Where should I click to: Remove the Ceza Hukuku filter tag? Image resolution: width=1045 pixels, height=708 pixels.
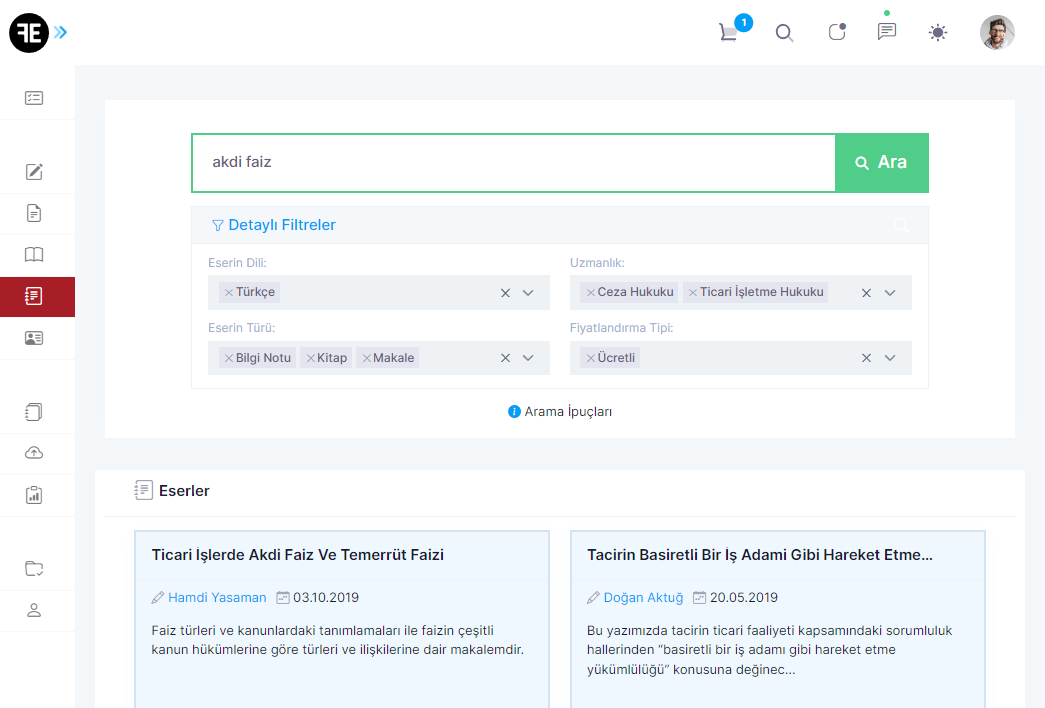click(591, 293)
